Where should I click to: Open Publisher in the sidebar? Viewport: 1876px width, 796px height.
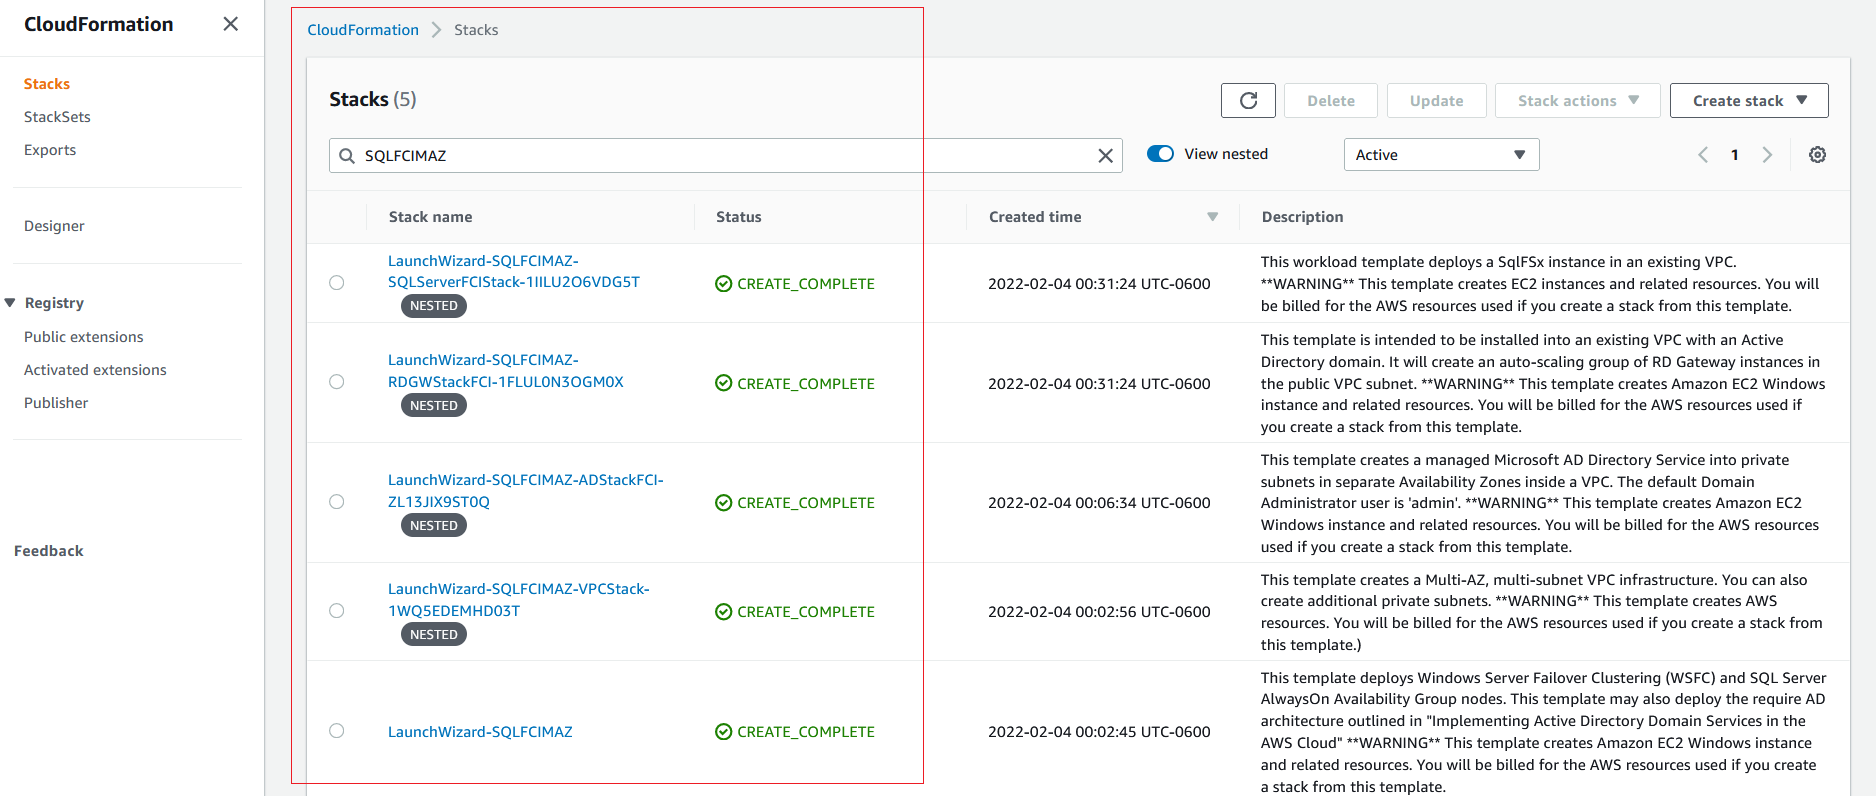pos(56,403)
